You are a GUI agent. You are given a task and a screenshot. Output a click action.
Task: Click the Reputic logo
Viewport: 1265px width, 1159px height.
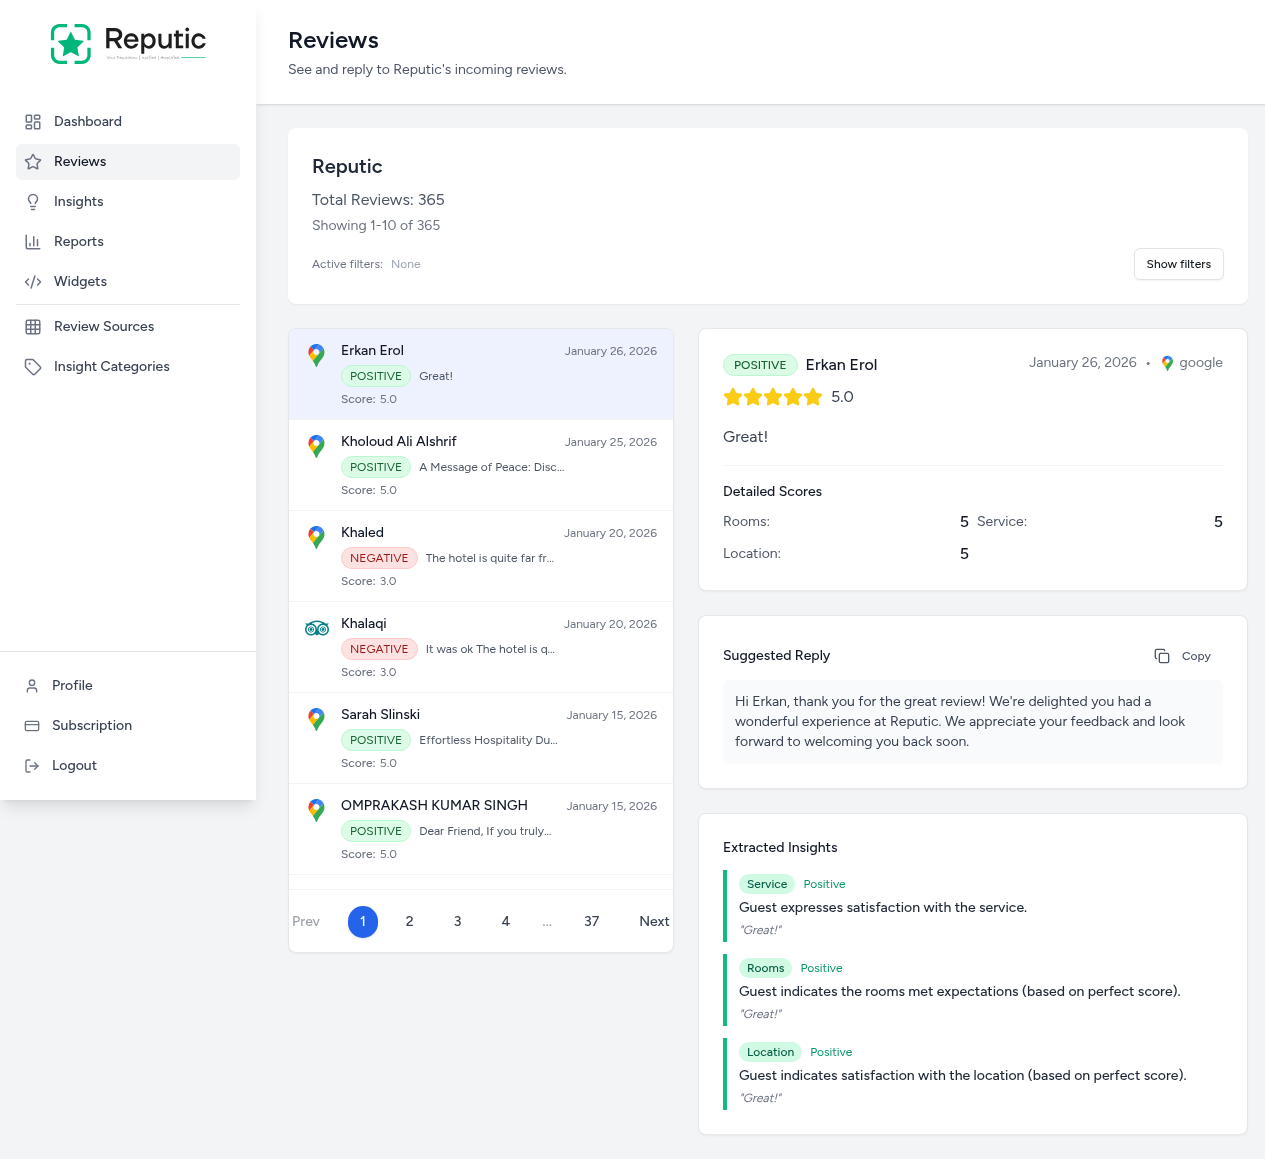pos(128,43)
